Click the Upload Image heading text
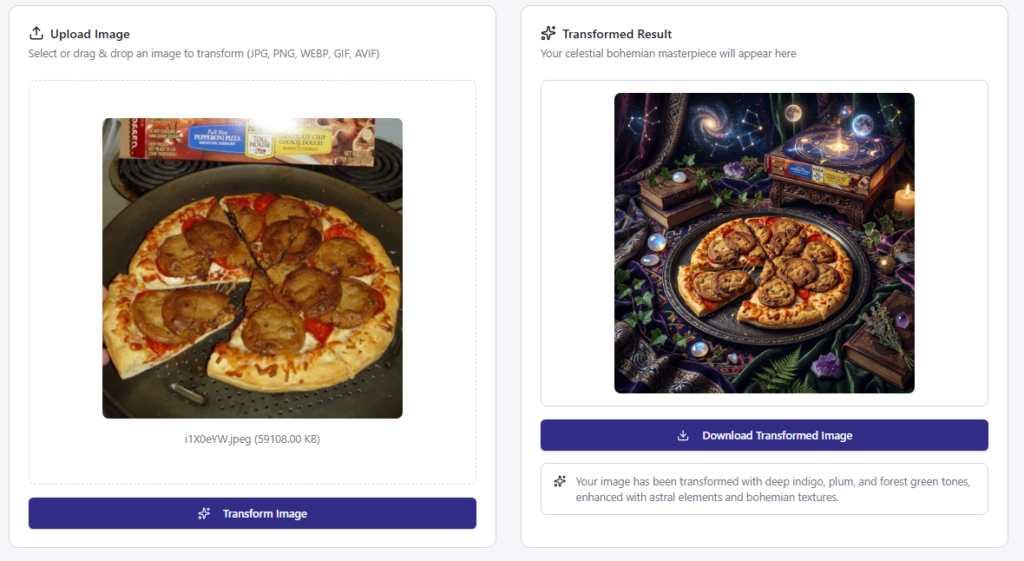This screenshot has width=1024, height=561. pos(90,34)
